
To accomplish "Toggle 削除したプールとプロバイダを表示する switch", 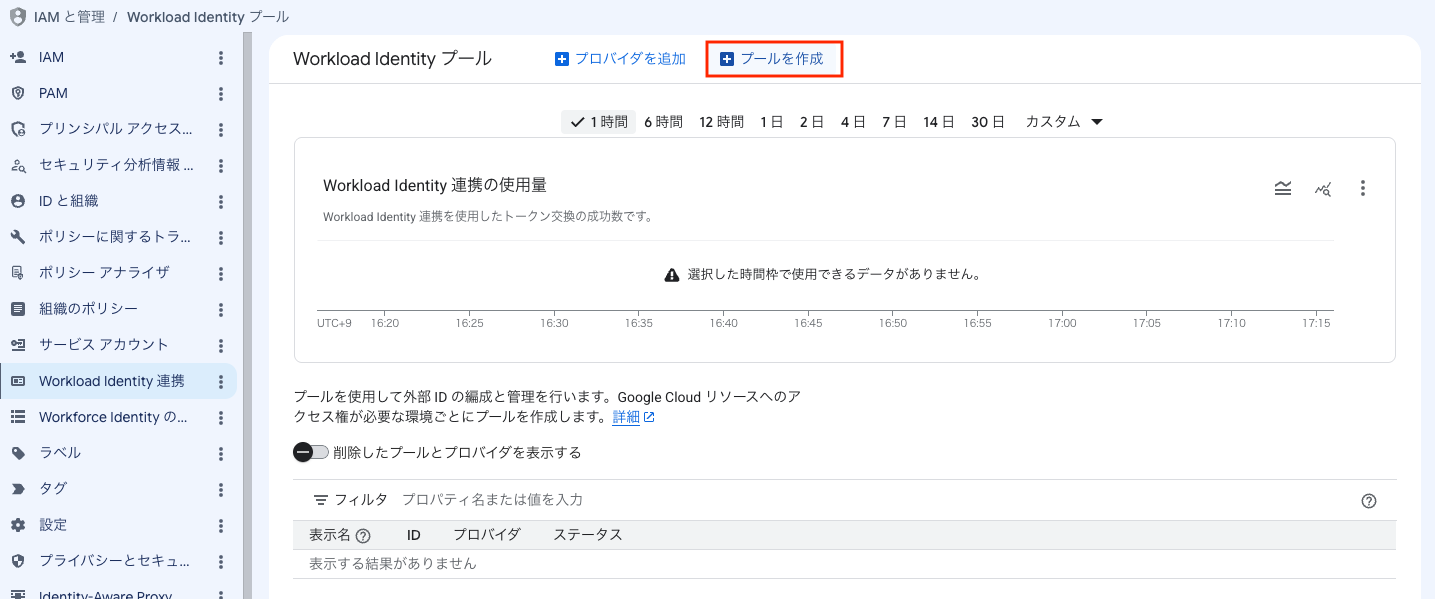I will (x=311, y=452).
